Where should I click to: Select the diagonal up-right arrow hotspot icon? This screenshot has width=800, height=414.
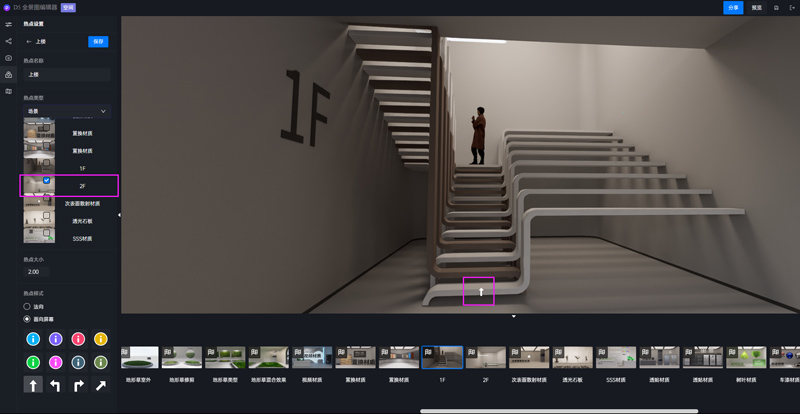pos(100,384)
